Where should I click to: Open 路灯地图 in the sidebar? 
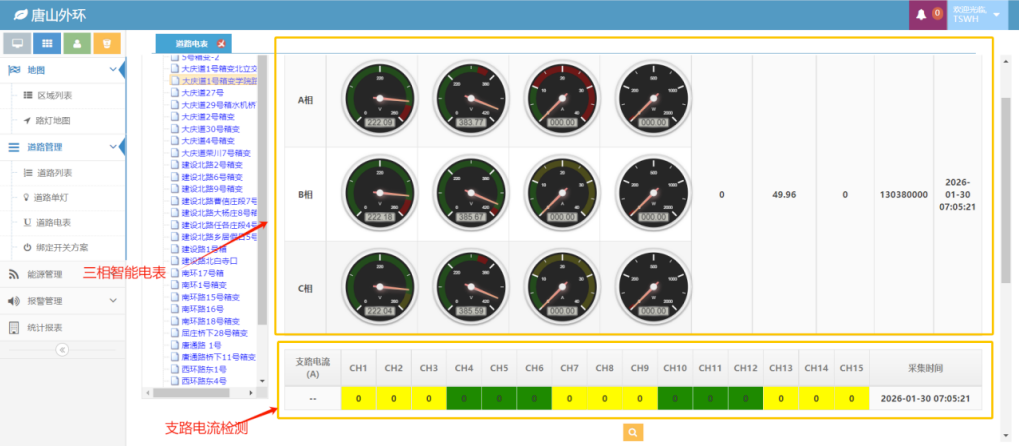point(54,121)
